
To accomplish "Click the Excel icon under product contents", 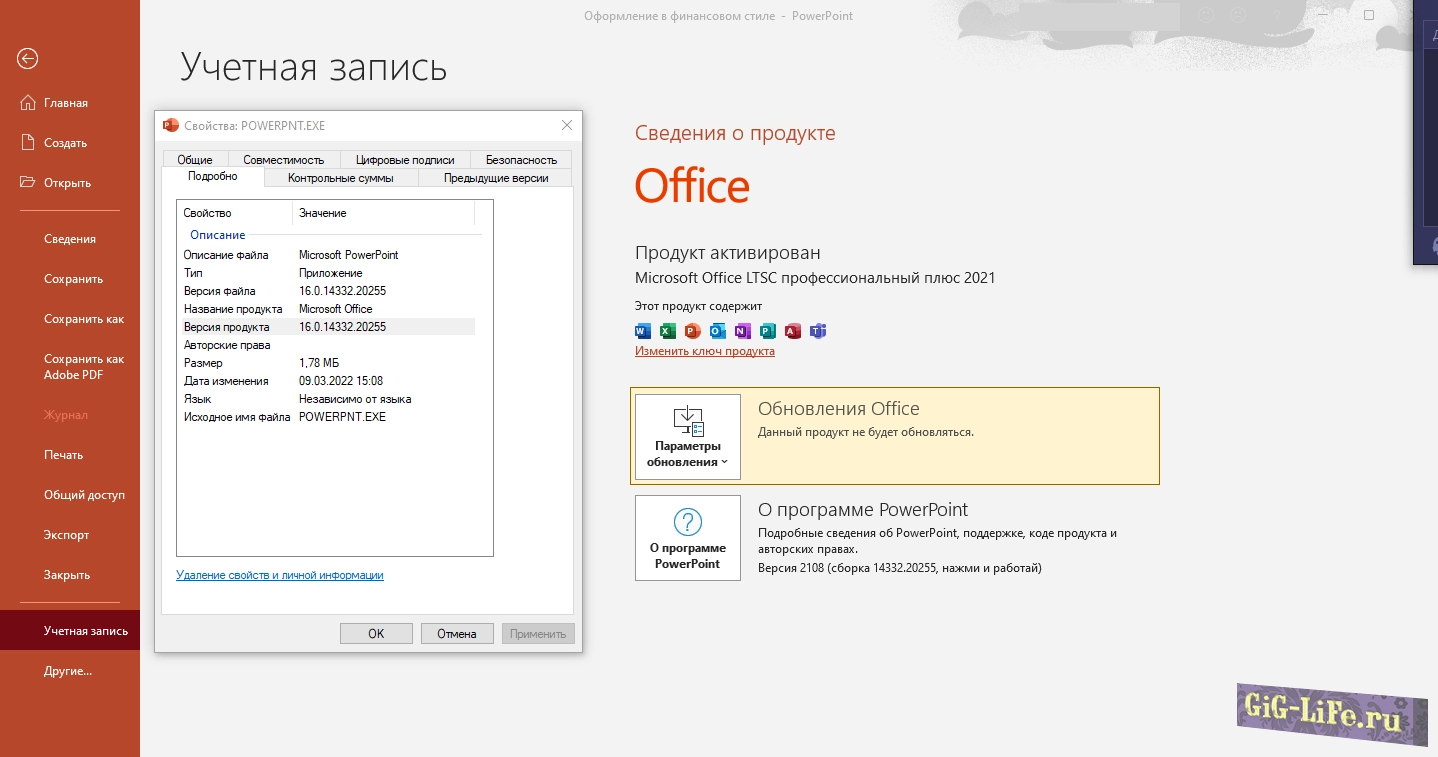I will [668, 331].
